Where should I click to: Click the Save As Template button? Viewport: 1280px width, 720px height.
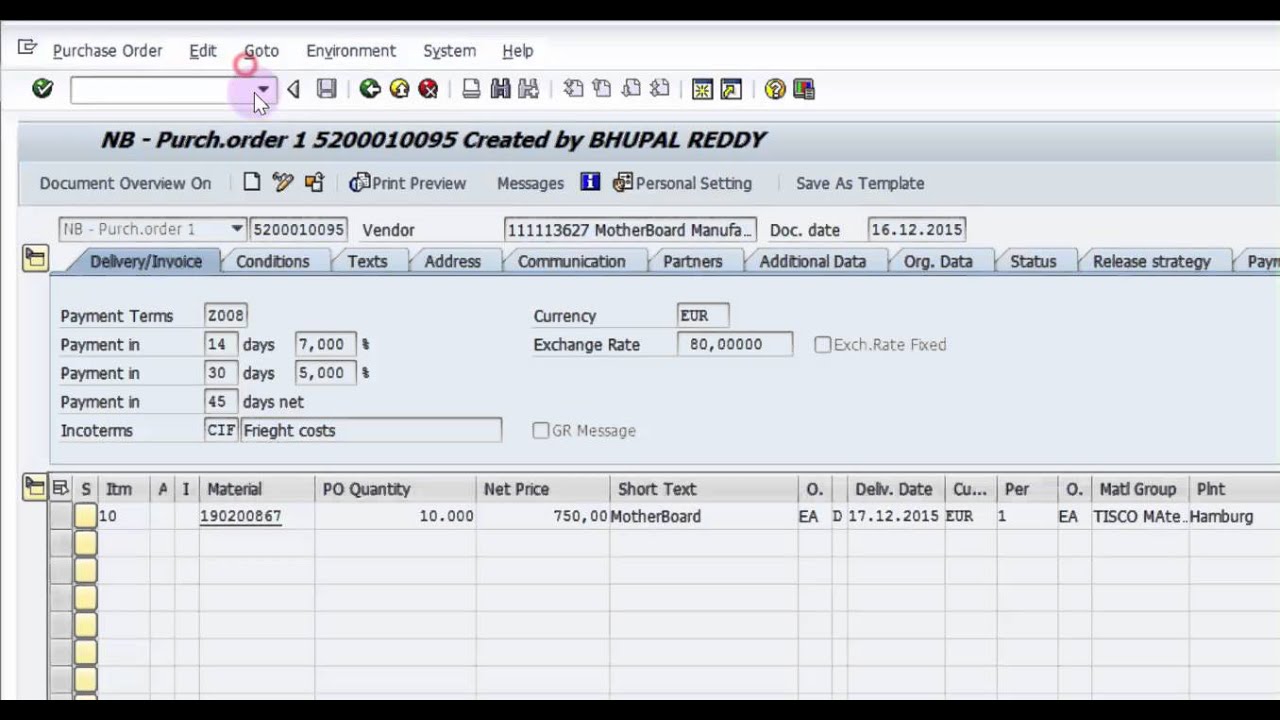(860, 183)
